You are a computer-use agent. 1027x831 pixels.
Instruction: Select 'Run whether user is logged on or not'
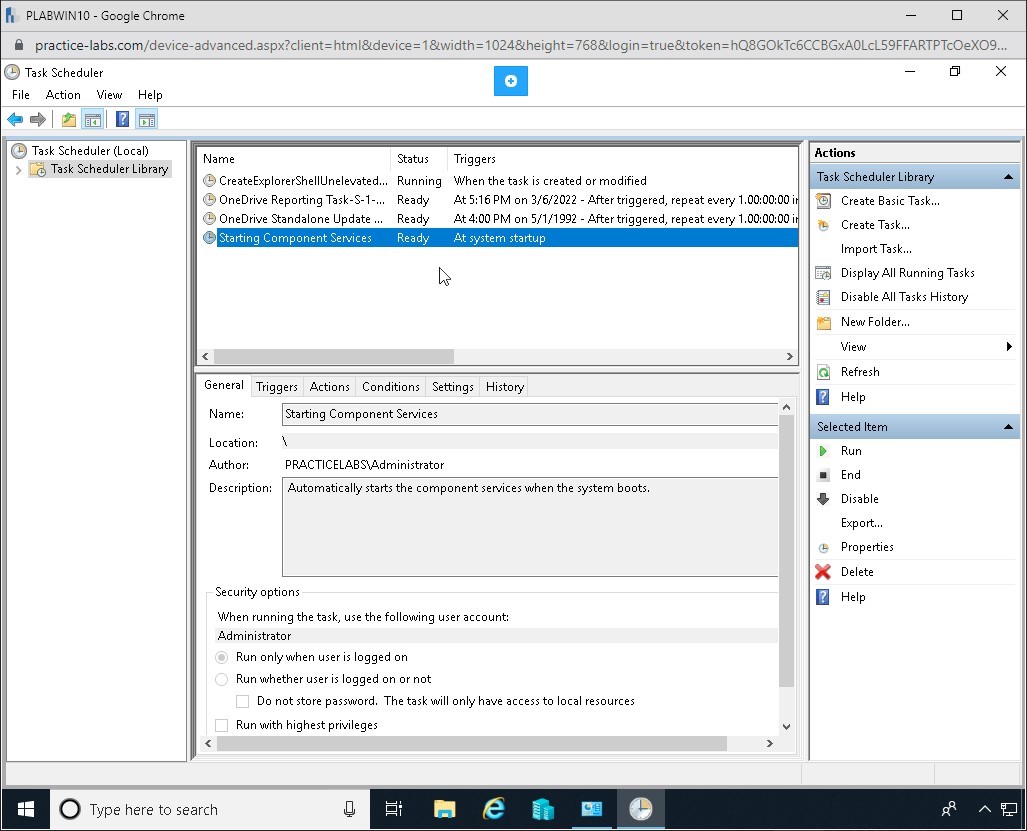pos(222,680)
